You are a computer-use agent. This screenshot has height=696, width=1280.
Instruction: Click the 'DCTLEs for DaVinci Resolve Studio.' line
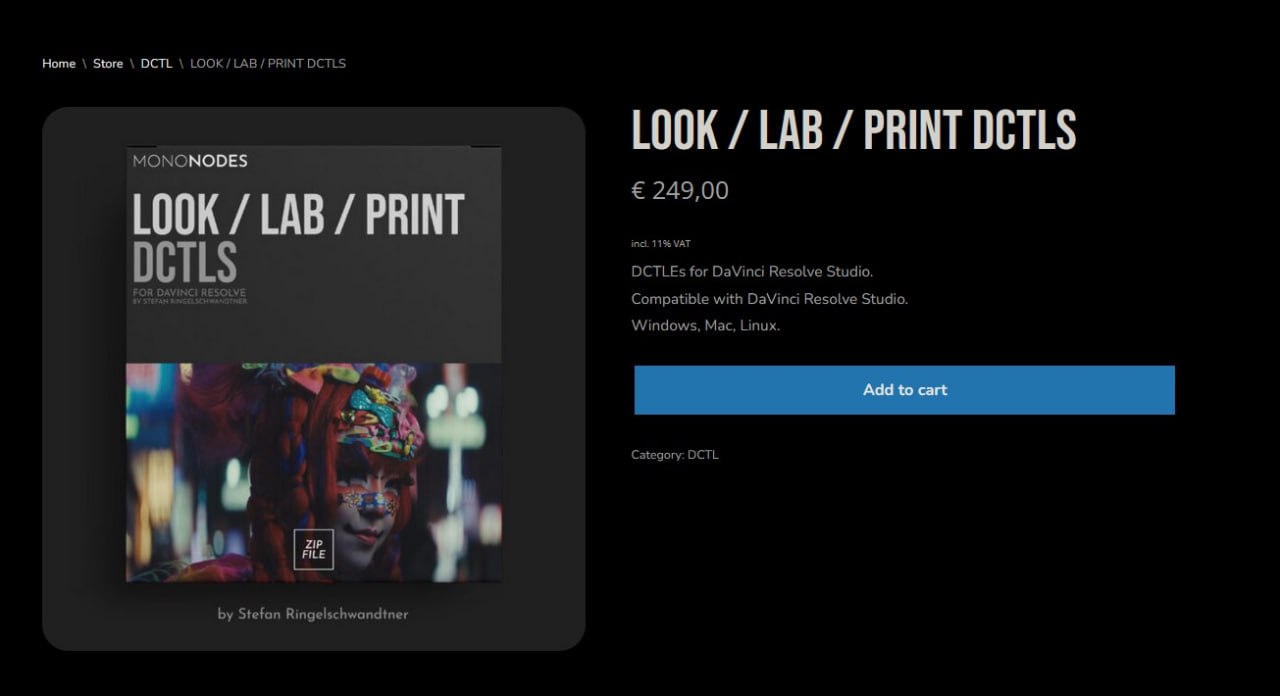(x=752, y=271)
